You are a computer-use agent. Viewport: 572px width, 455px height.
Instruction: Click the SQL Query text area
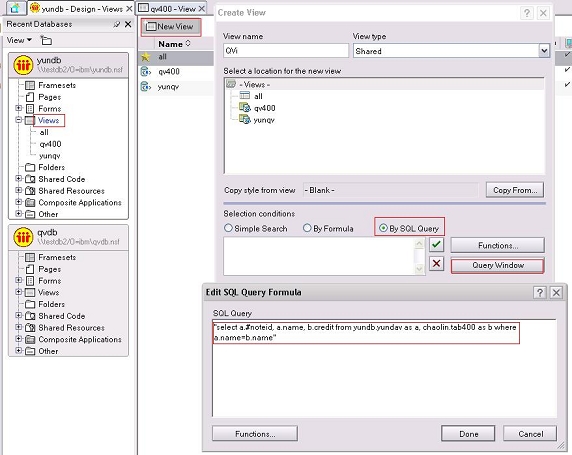coord(384,369)
